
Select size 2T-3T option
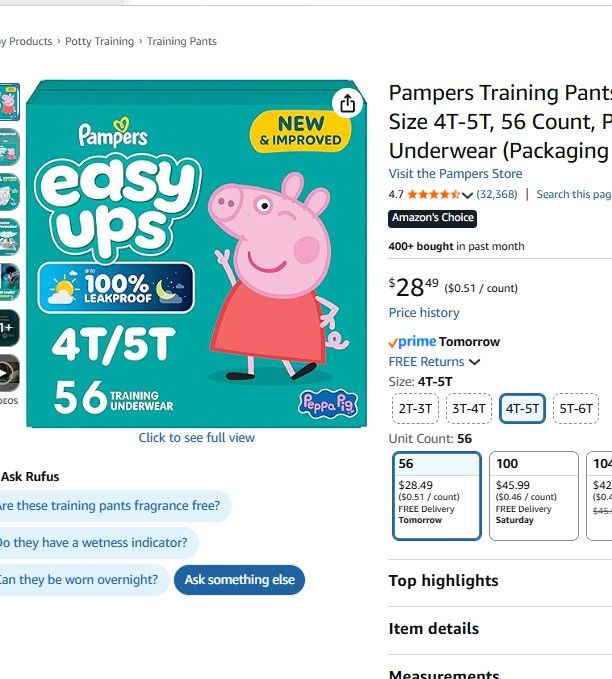coord(415,408)
